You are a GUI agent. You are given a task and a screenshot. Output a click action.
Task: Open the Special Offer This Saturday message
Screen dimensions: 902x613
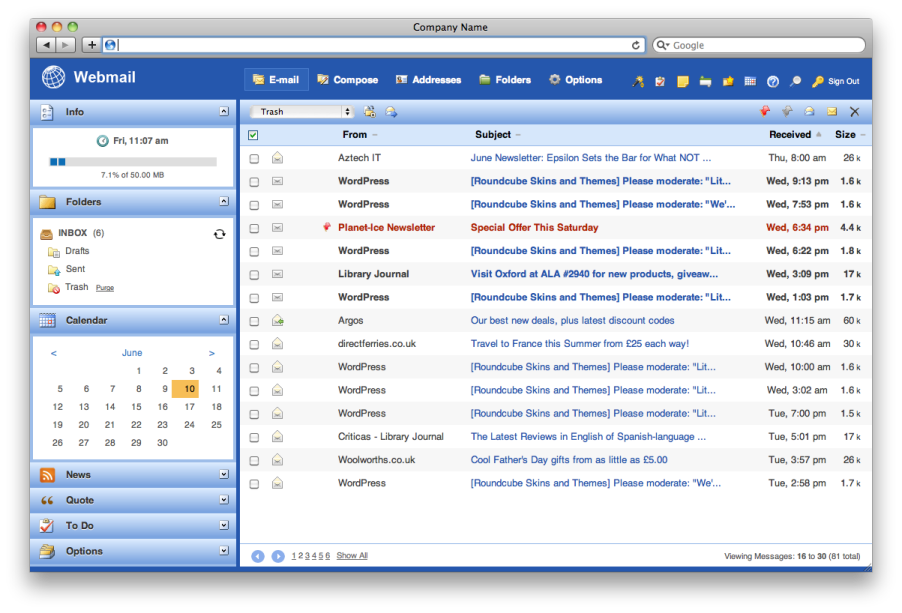(534, 228)
